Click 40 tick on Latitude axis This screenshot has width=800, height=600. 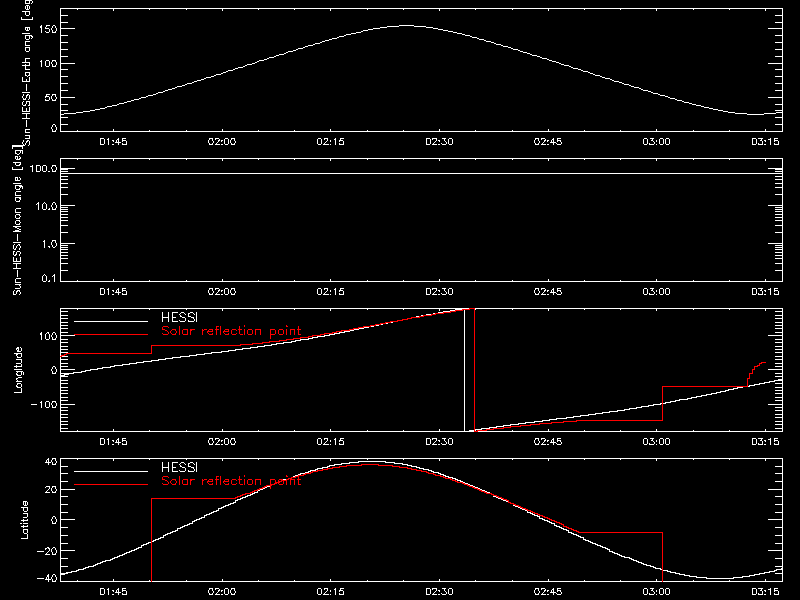(51, 462)
